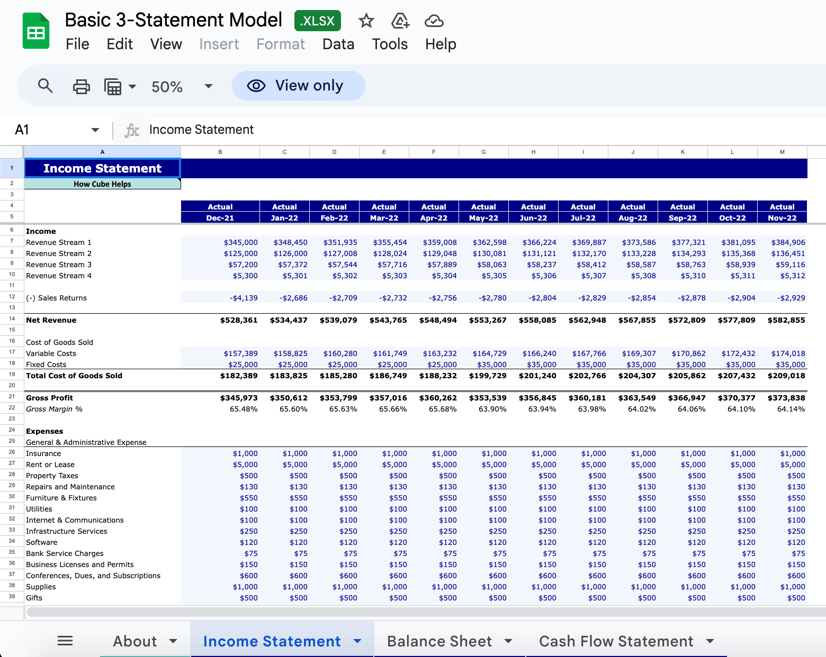
Task: Open the Data menu
Action: coord(338,44)
